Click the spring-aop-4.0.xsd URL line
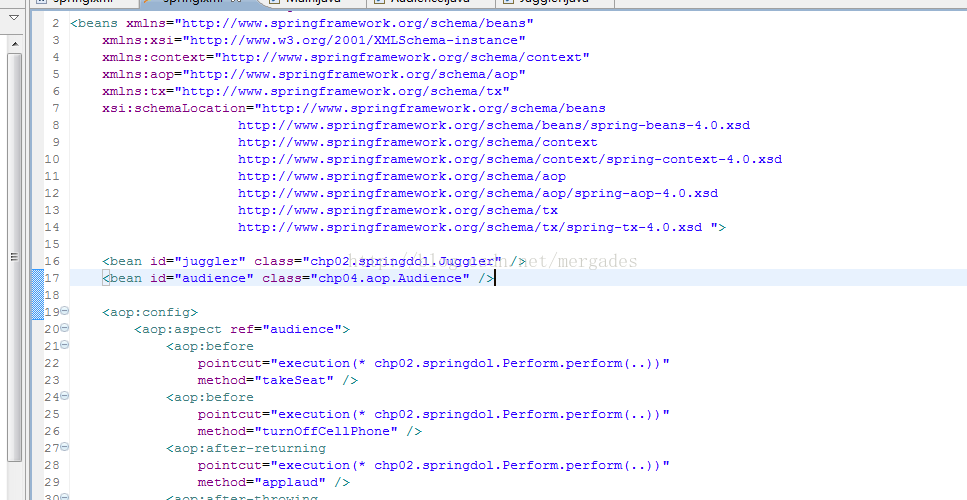967x500 pixels. click(x=478, y=194)
